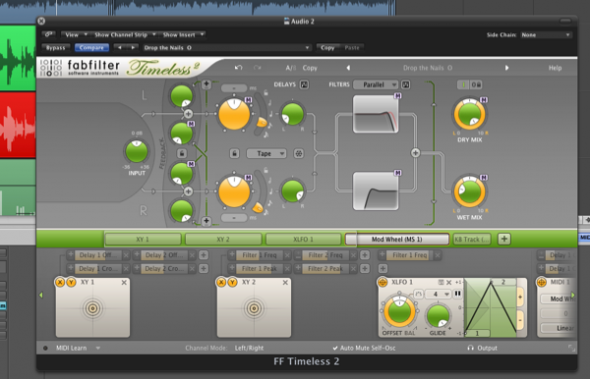Image resolution: width=590 pixels, height=379 pixels.
Task: Click the Delay 1 Off modulation slot
Action: (x=98, y=255)
